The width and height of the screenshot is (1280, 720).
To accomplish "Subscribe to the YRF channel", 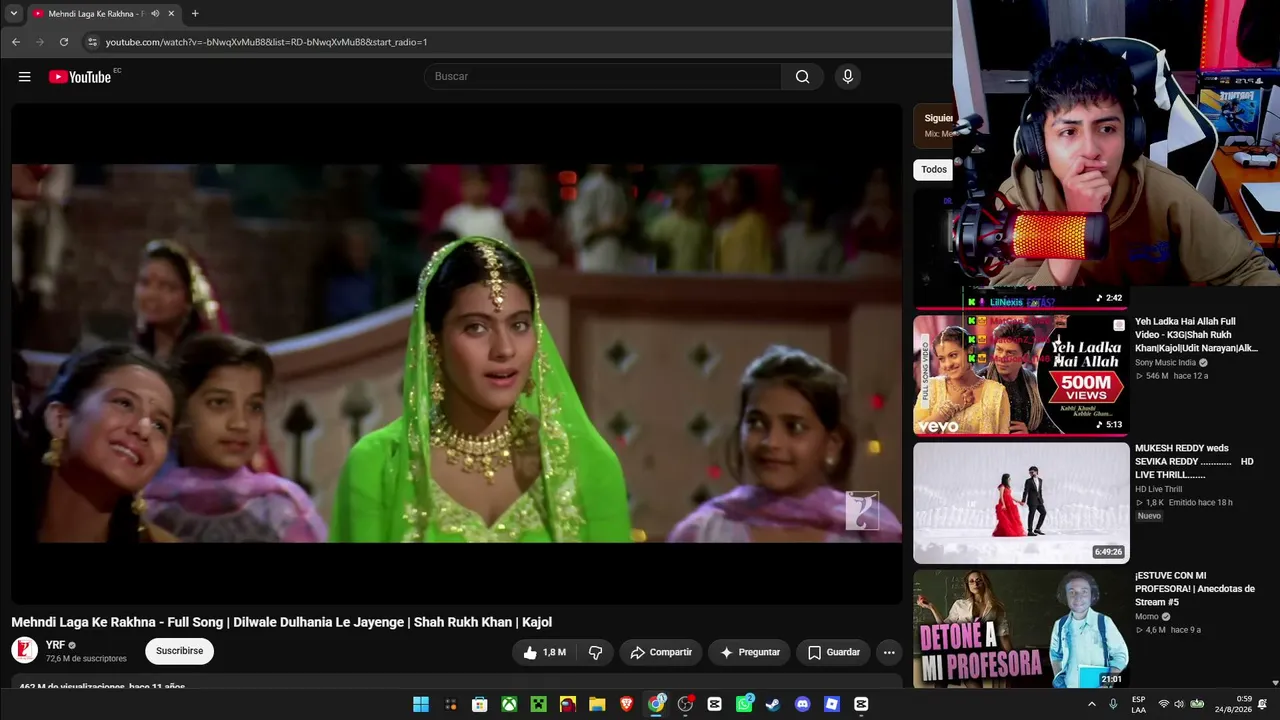I will tap(180, 651).
